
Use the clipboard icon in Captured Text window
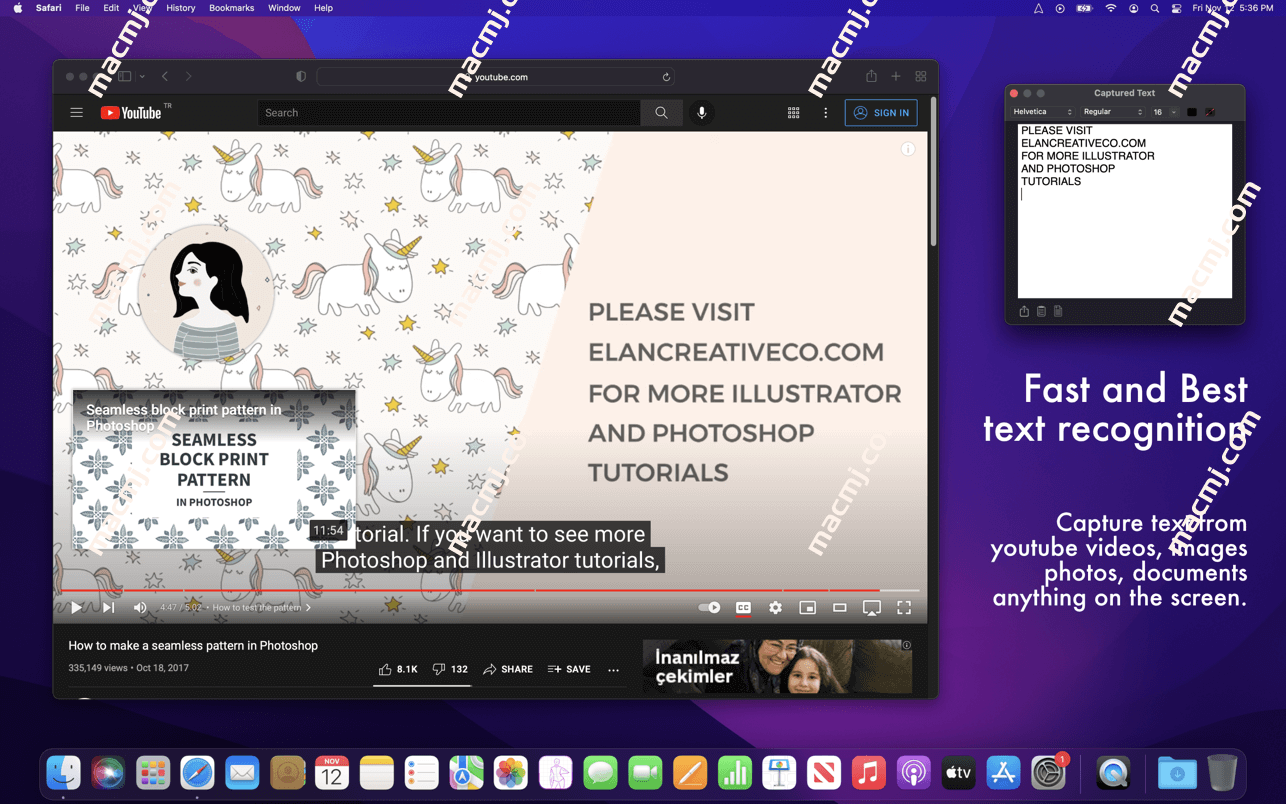[x=1041, y=312]
